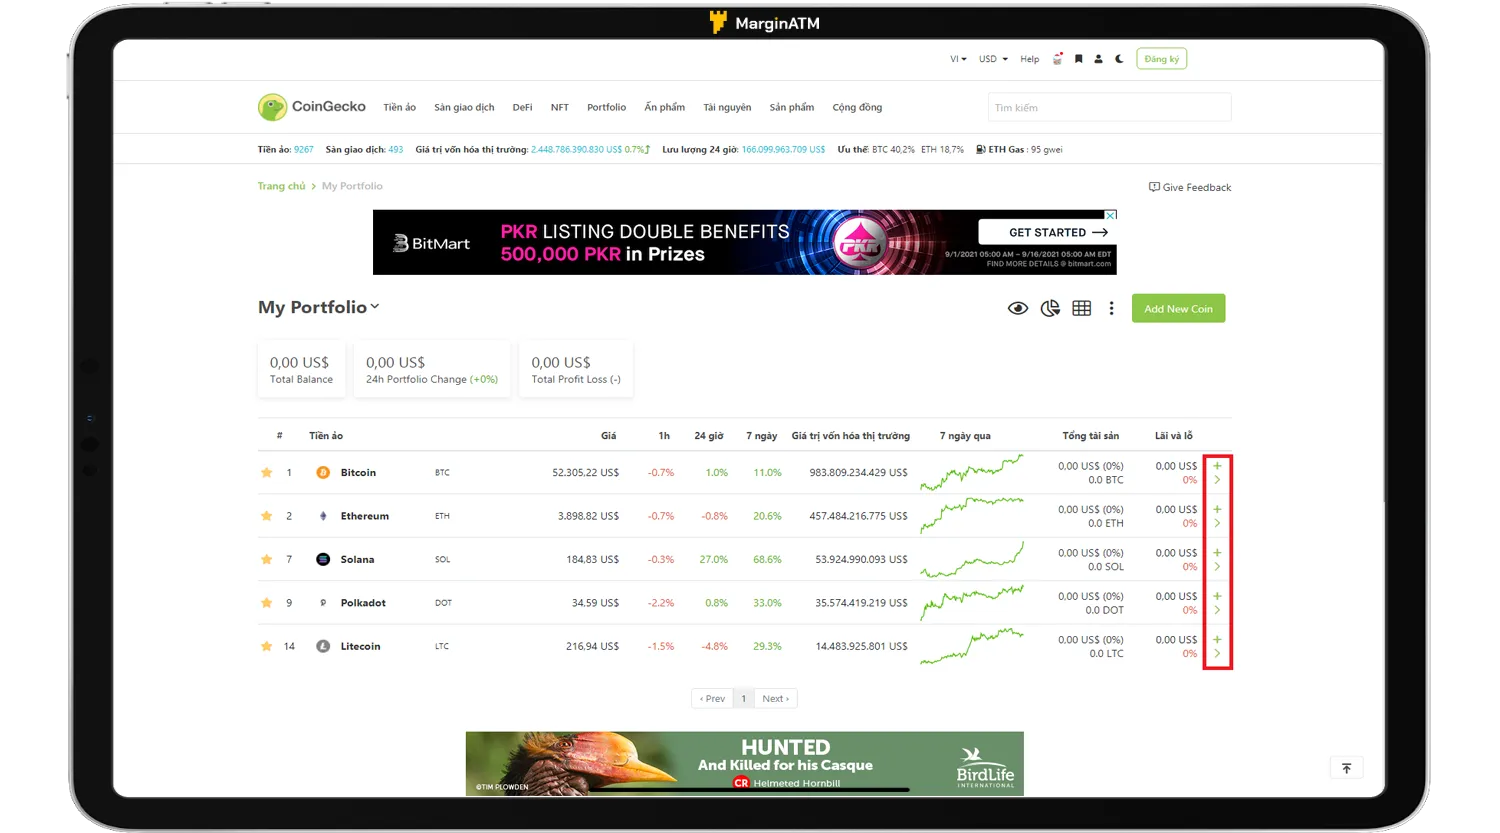Open the Sàn giao dịch menu
Viewport: 1500px width, 833px height.
(x=464, y=107)
